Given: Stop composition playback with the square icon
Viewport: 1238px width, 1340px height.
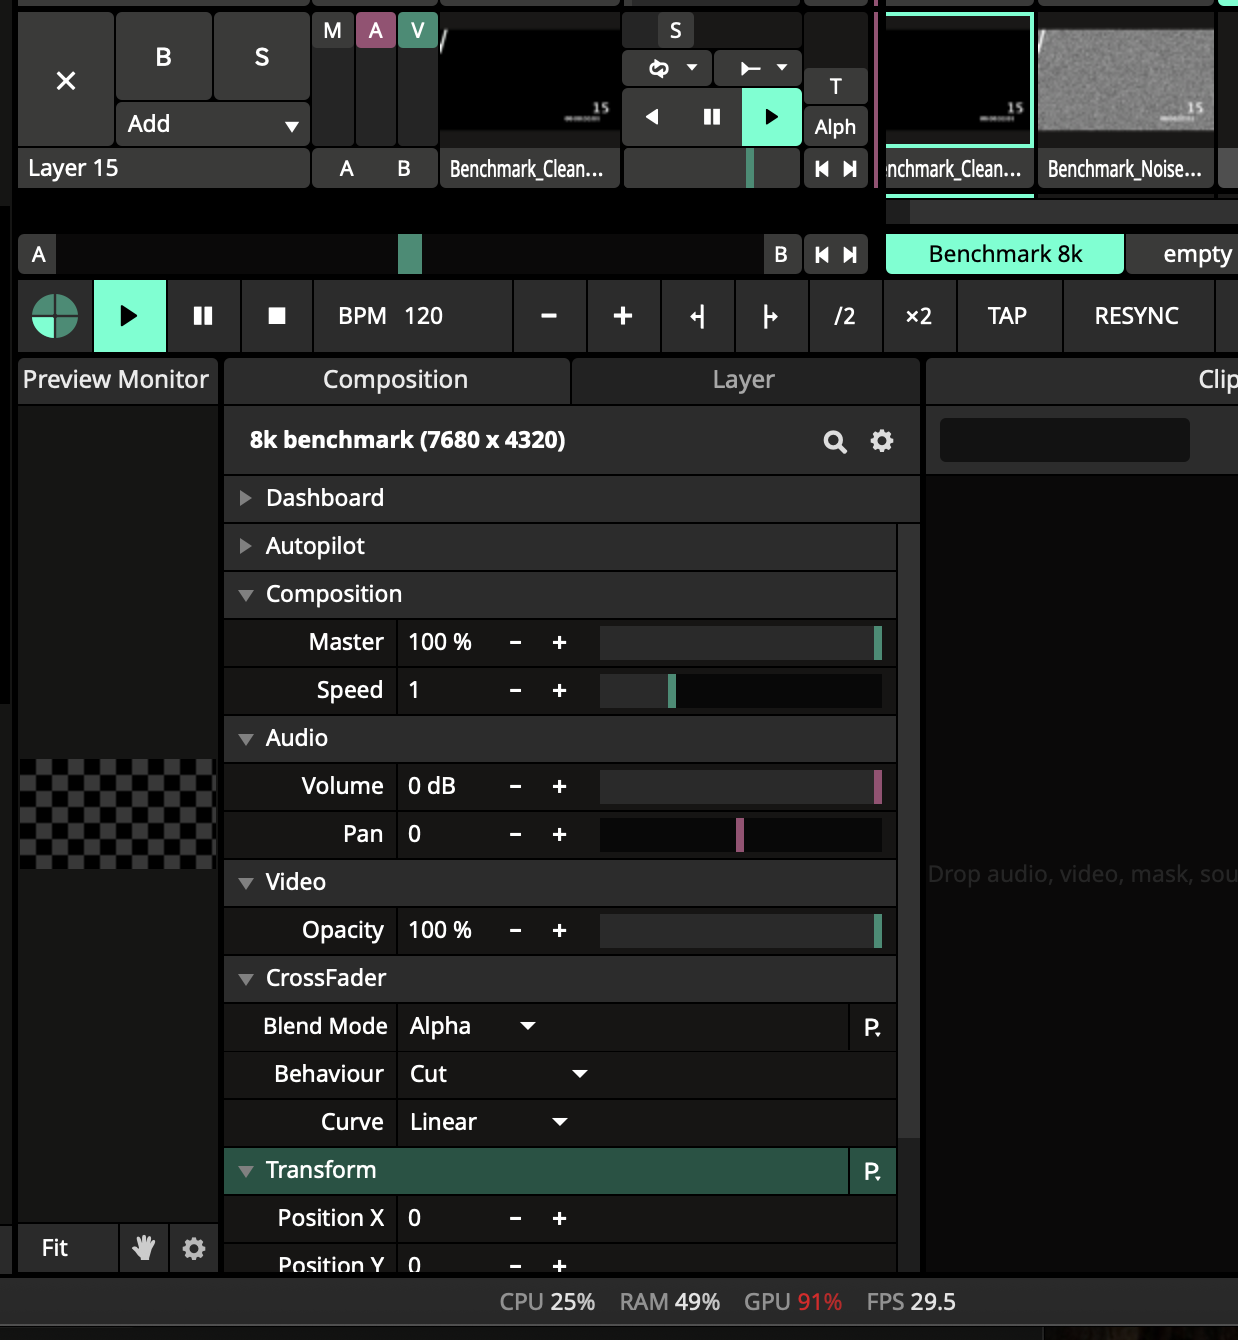Looking at the screenshot, I should [277, 316].
